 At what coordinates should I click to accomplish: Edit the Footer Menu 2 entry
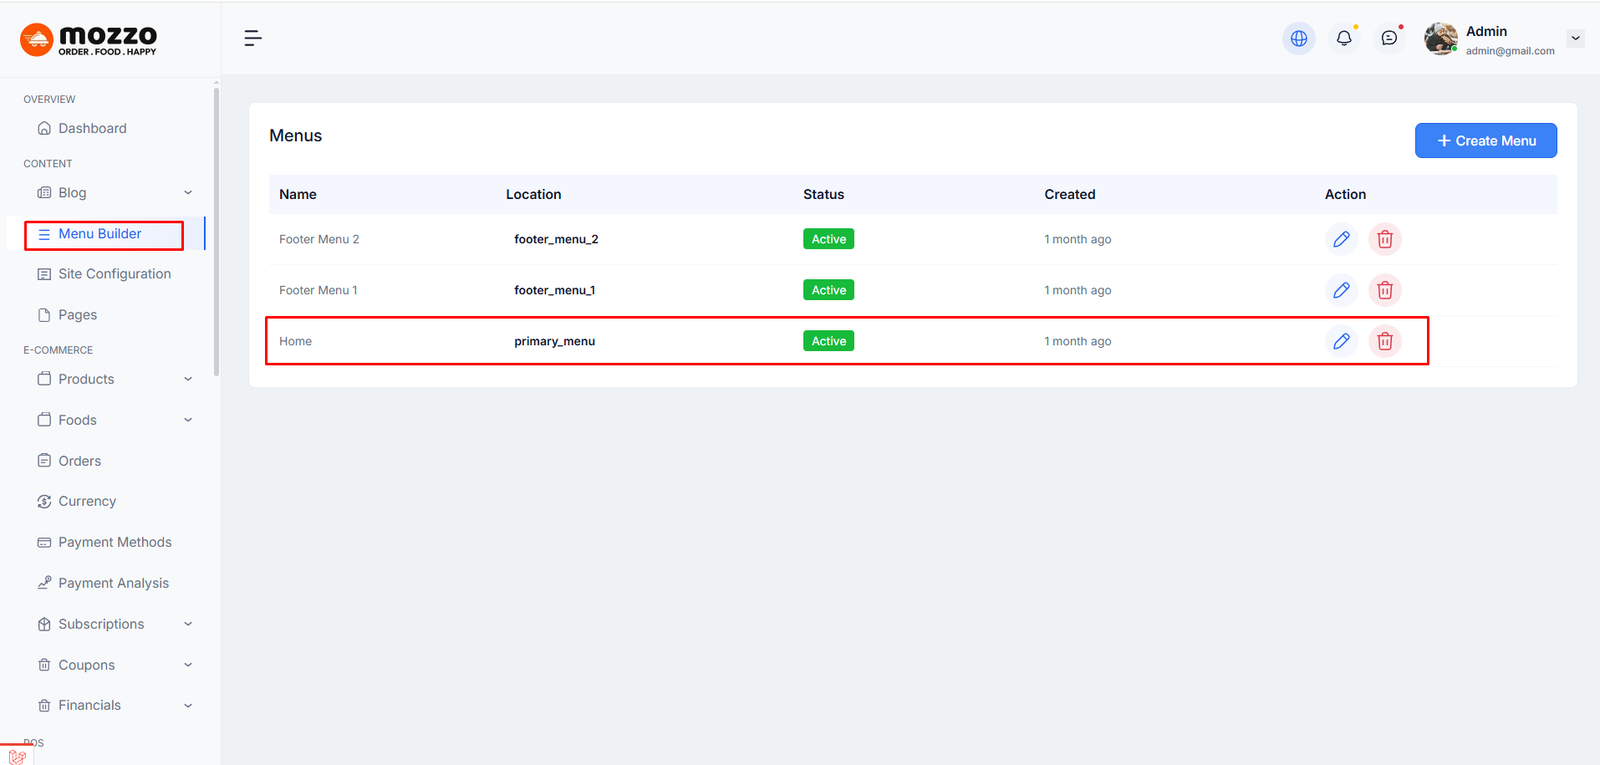click(1341, 239)
